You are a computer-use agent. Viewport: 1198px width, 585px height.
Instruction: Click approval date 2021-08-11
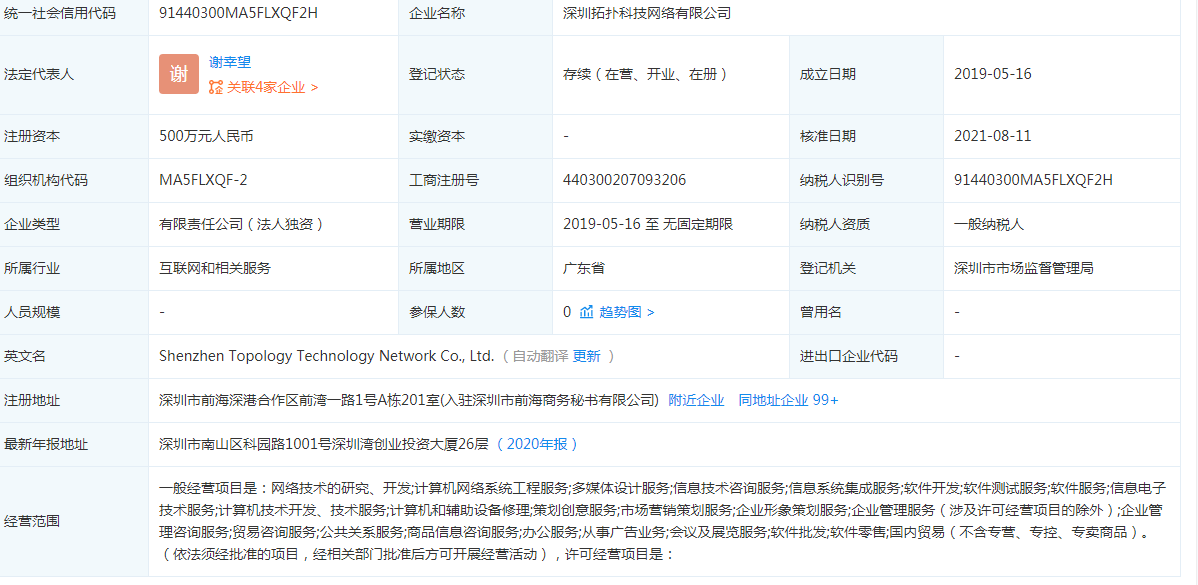point(992,136)
